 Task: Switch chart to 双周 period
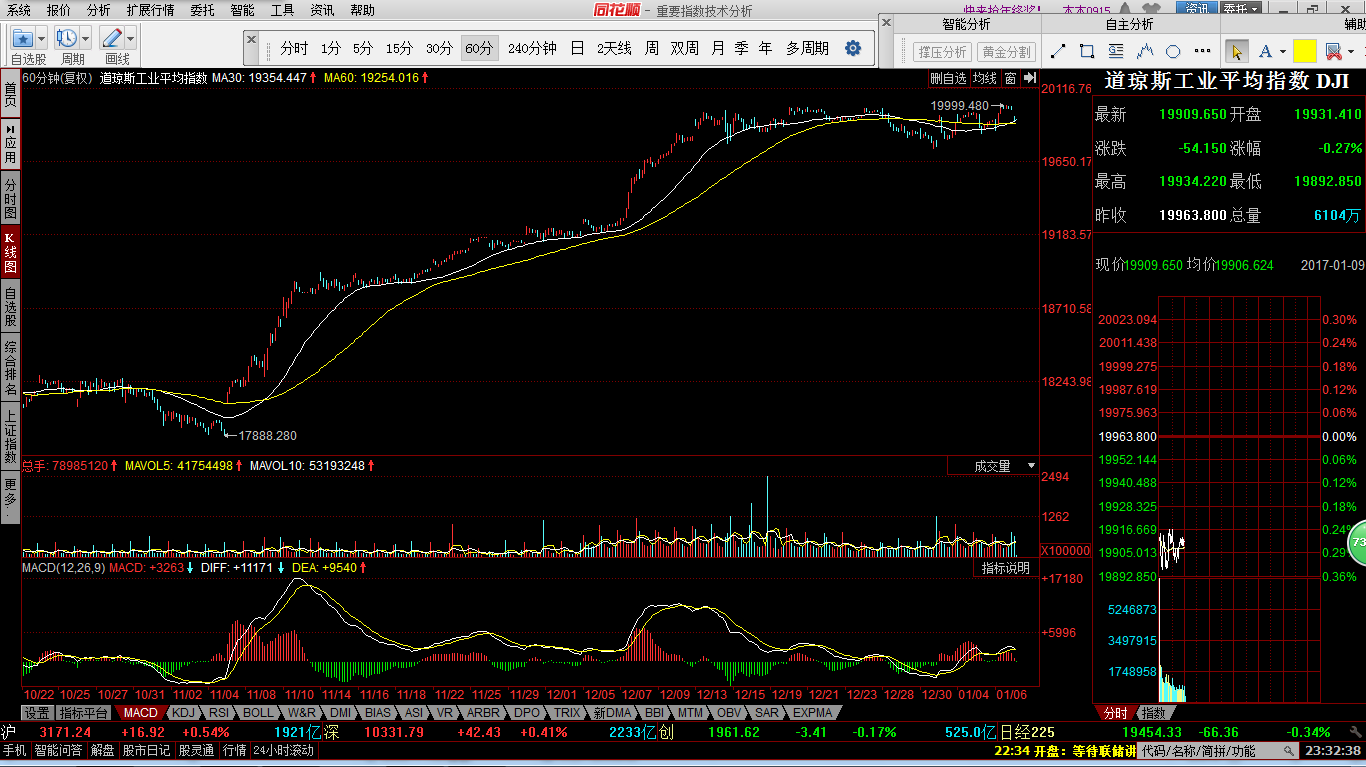coord(684,48)
